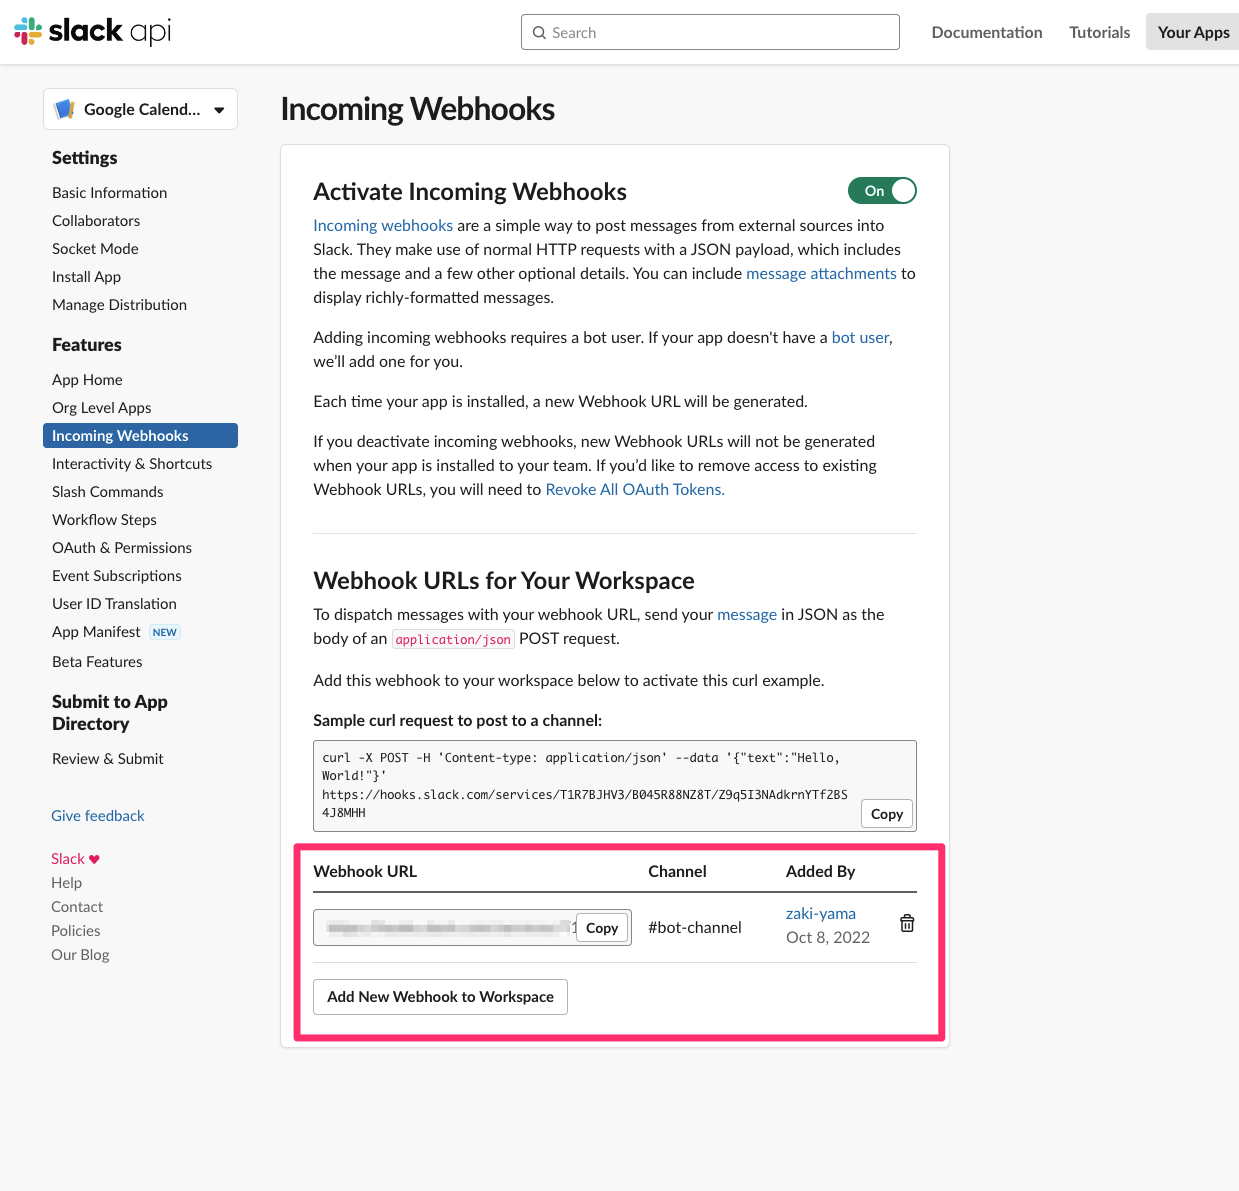Image resolution: width=1239 pixels, height=1191 pixels.
Task: Click the bot user link
Action: pos(860,337)
